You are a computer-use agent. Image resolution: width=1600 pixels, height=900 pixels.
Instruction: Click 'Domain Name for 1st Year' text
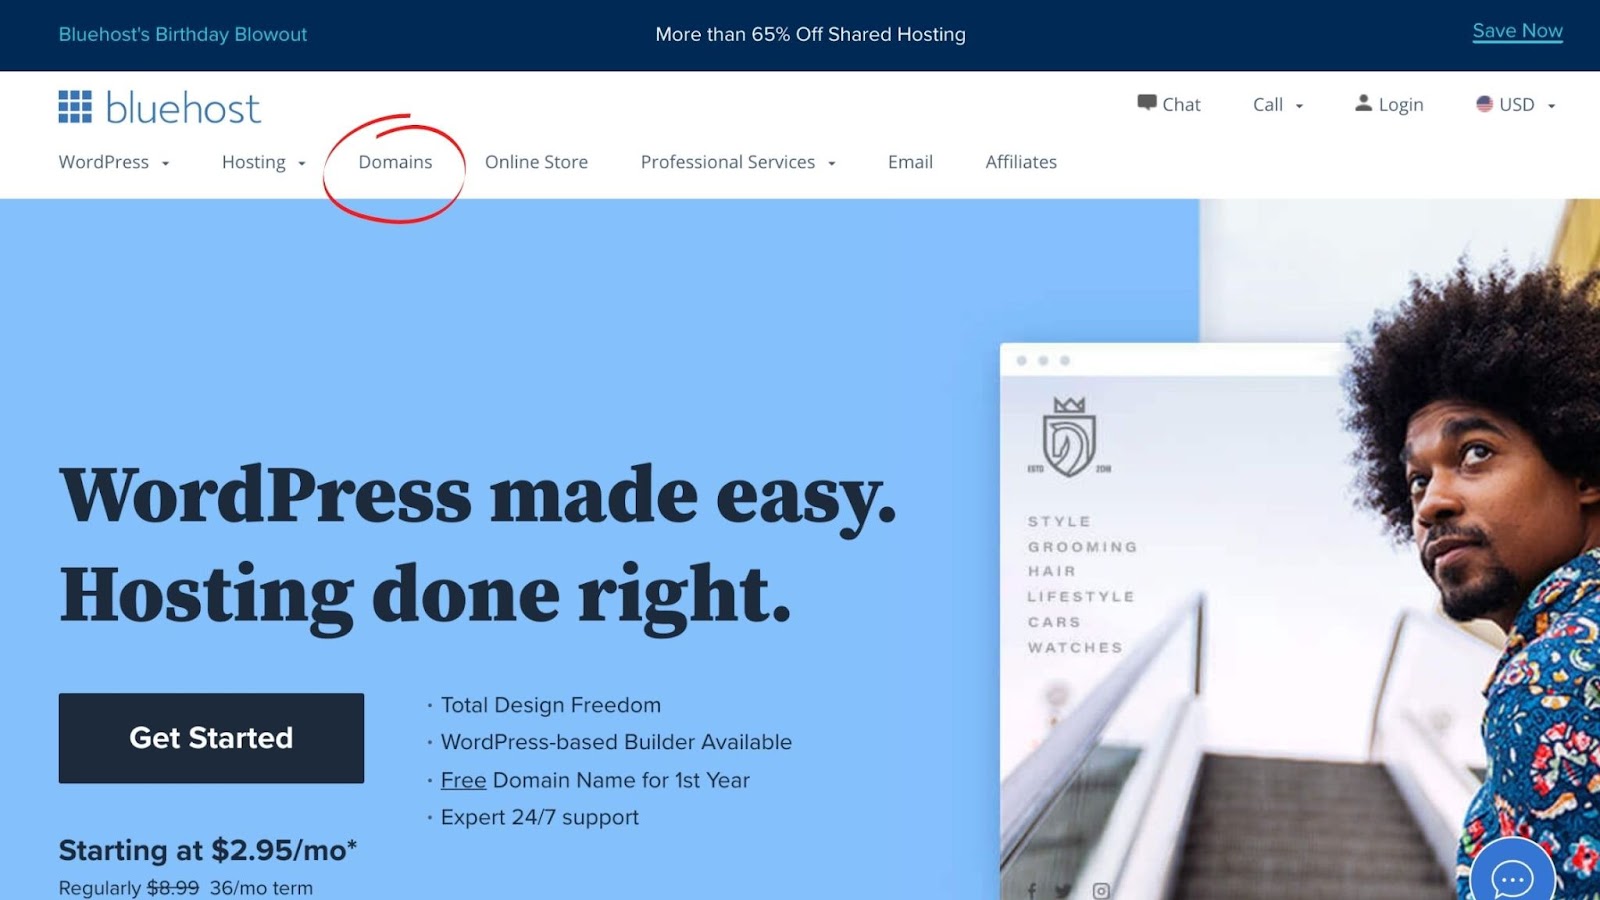click(621, 780)
